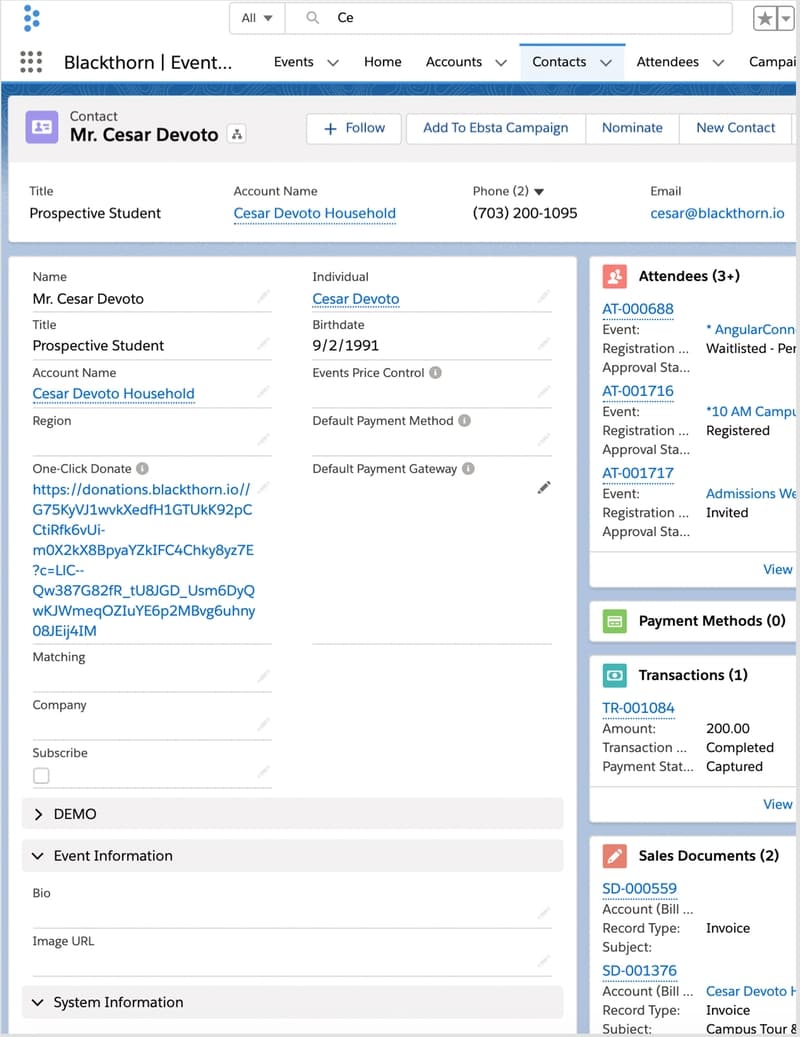Open transaction TR-001084
The image size is (800, 1037).
(x=638, y=708)
